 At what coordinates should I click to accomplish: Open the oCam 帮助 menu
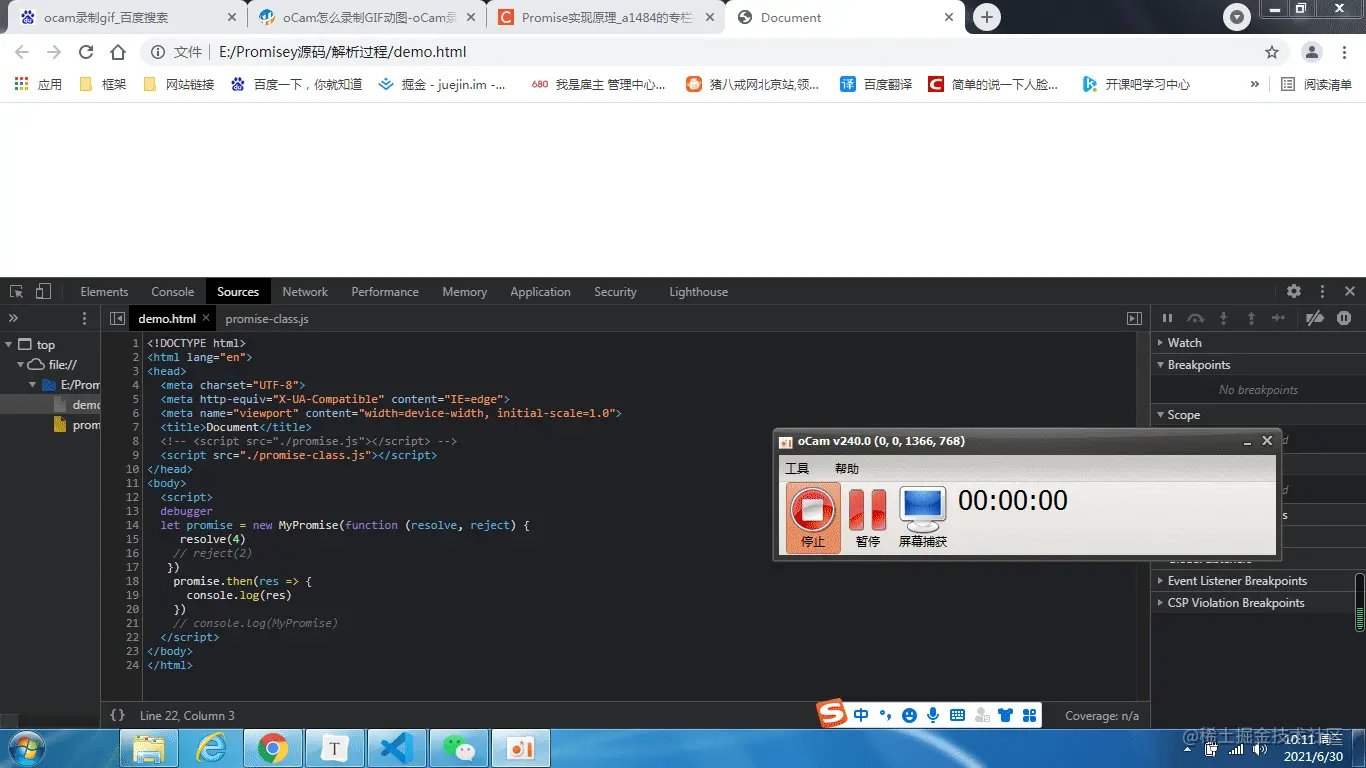click(847, 469)
